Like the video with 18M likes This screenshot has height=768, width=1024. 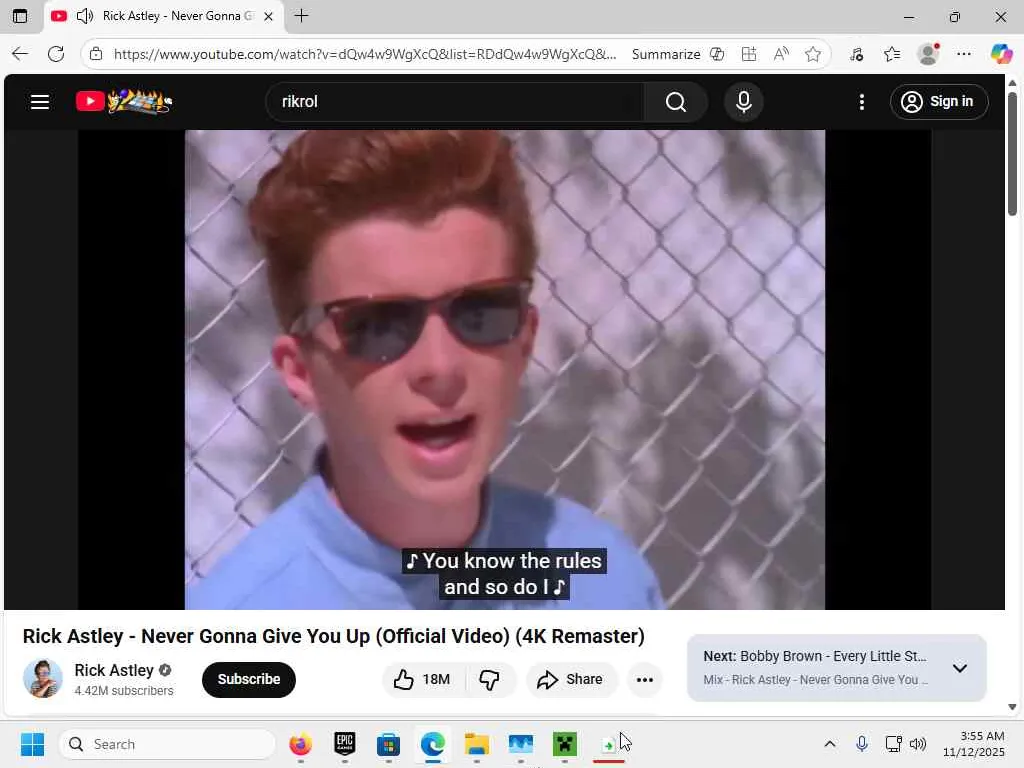pyautogui.click(x=422, y=679)
